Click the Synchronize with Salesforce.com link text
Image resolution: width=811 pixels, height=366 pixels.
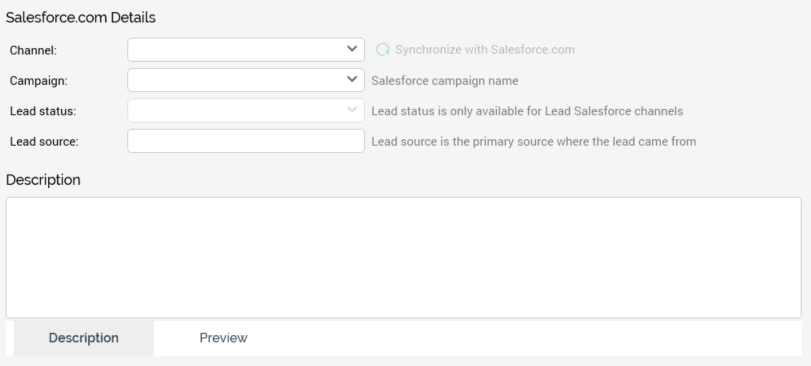click(x=485, y=50)
